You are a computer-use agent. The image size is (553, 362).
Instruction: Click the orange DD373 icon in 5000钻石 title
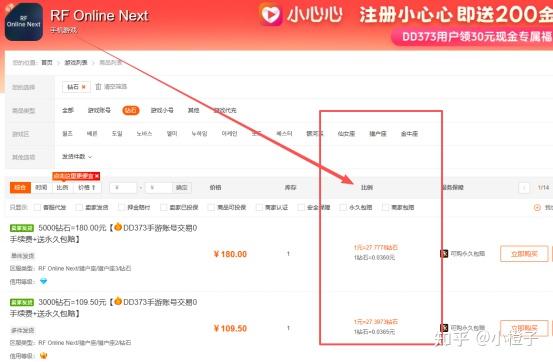[x=118, y=227]
